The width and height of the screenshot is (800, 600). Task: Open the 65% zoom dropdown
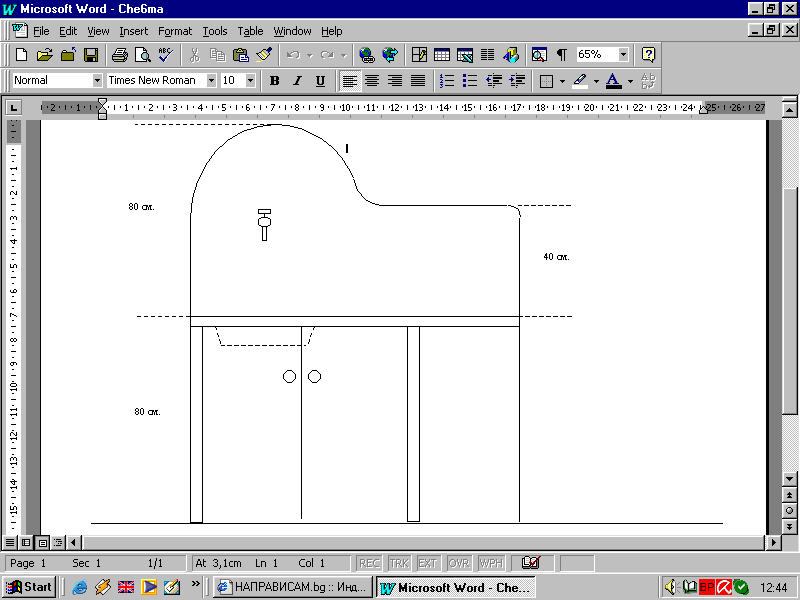623,55
